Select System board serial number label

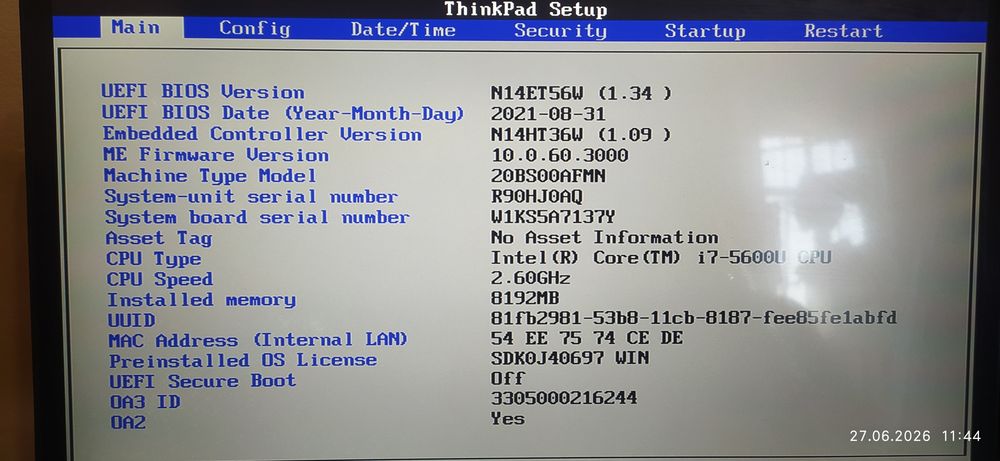[257, 217]
